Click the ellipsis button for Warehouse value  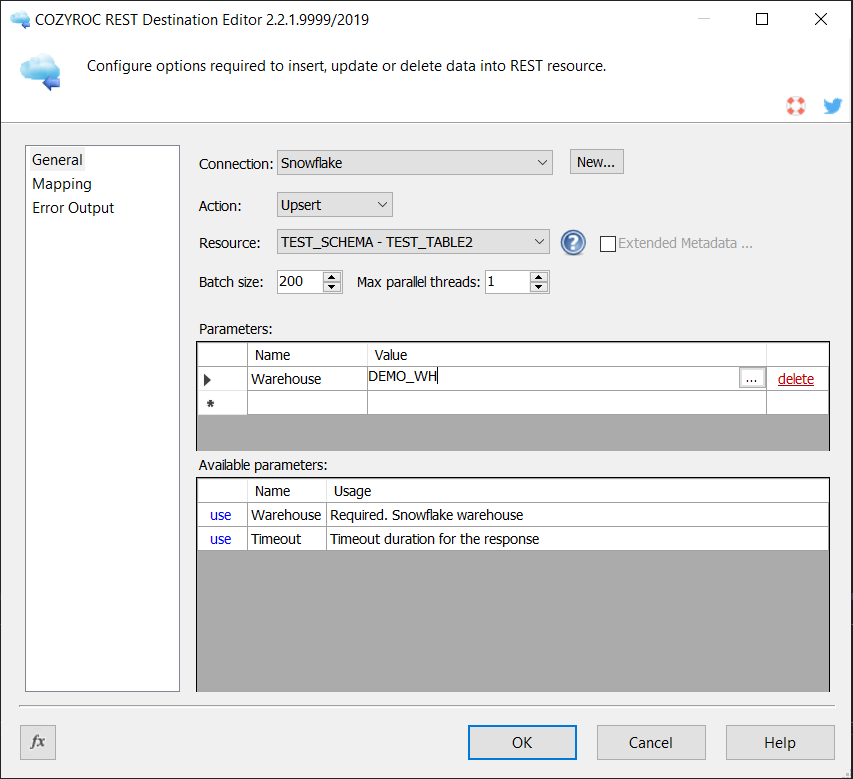click(x=751, y=378)
